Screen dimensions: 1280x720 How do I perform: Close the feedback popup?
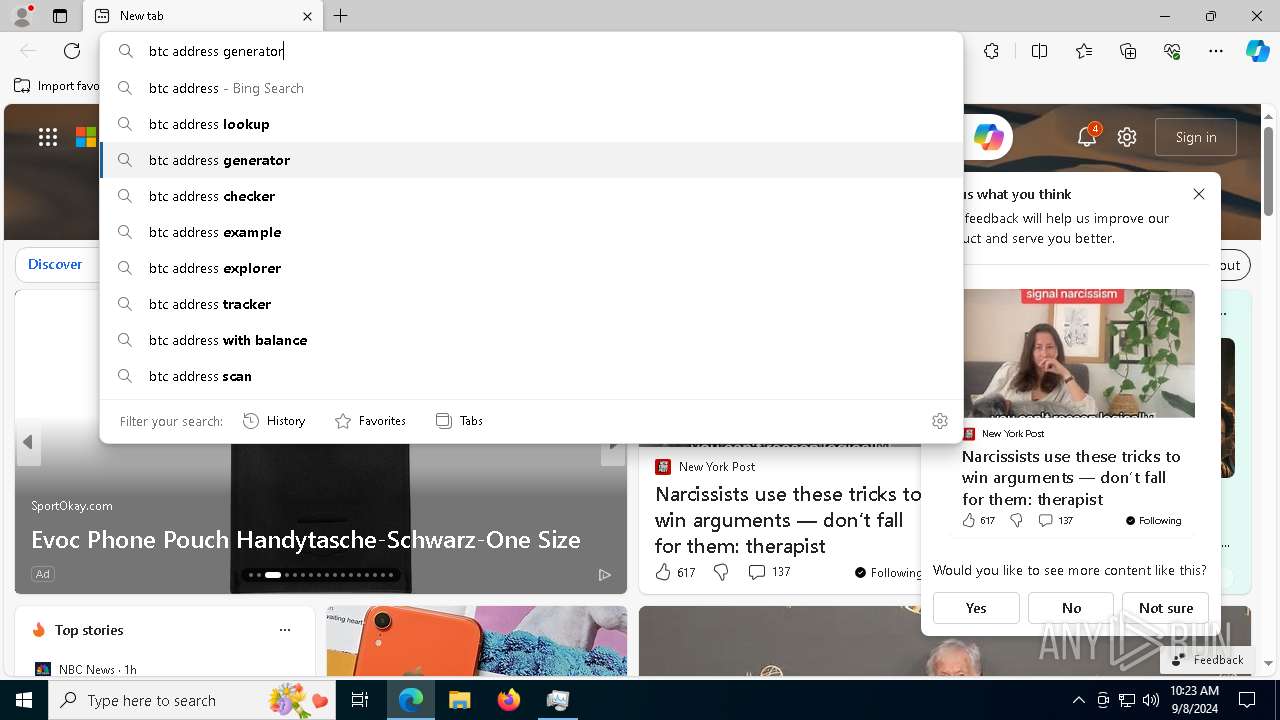(x=1199, y=194)
